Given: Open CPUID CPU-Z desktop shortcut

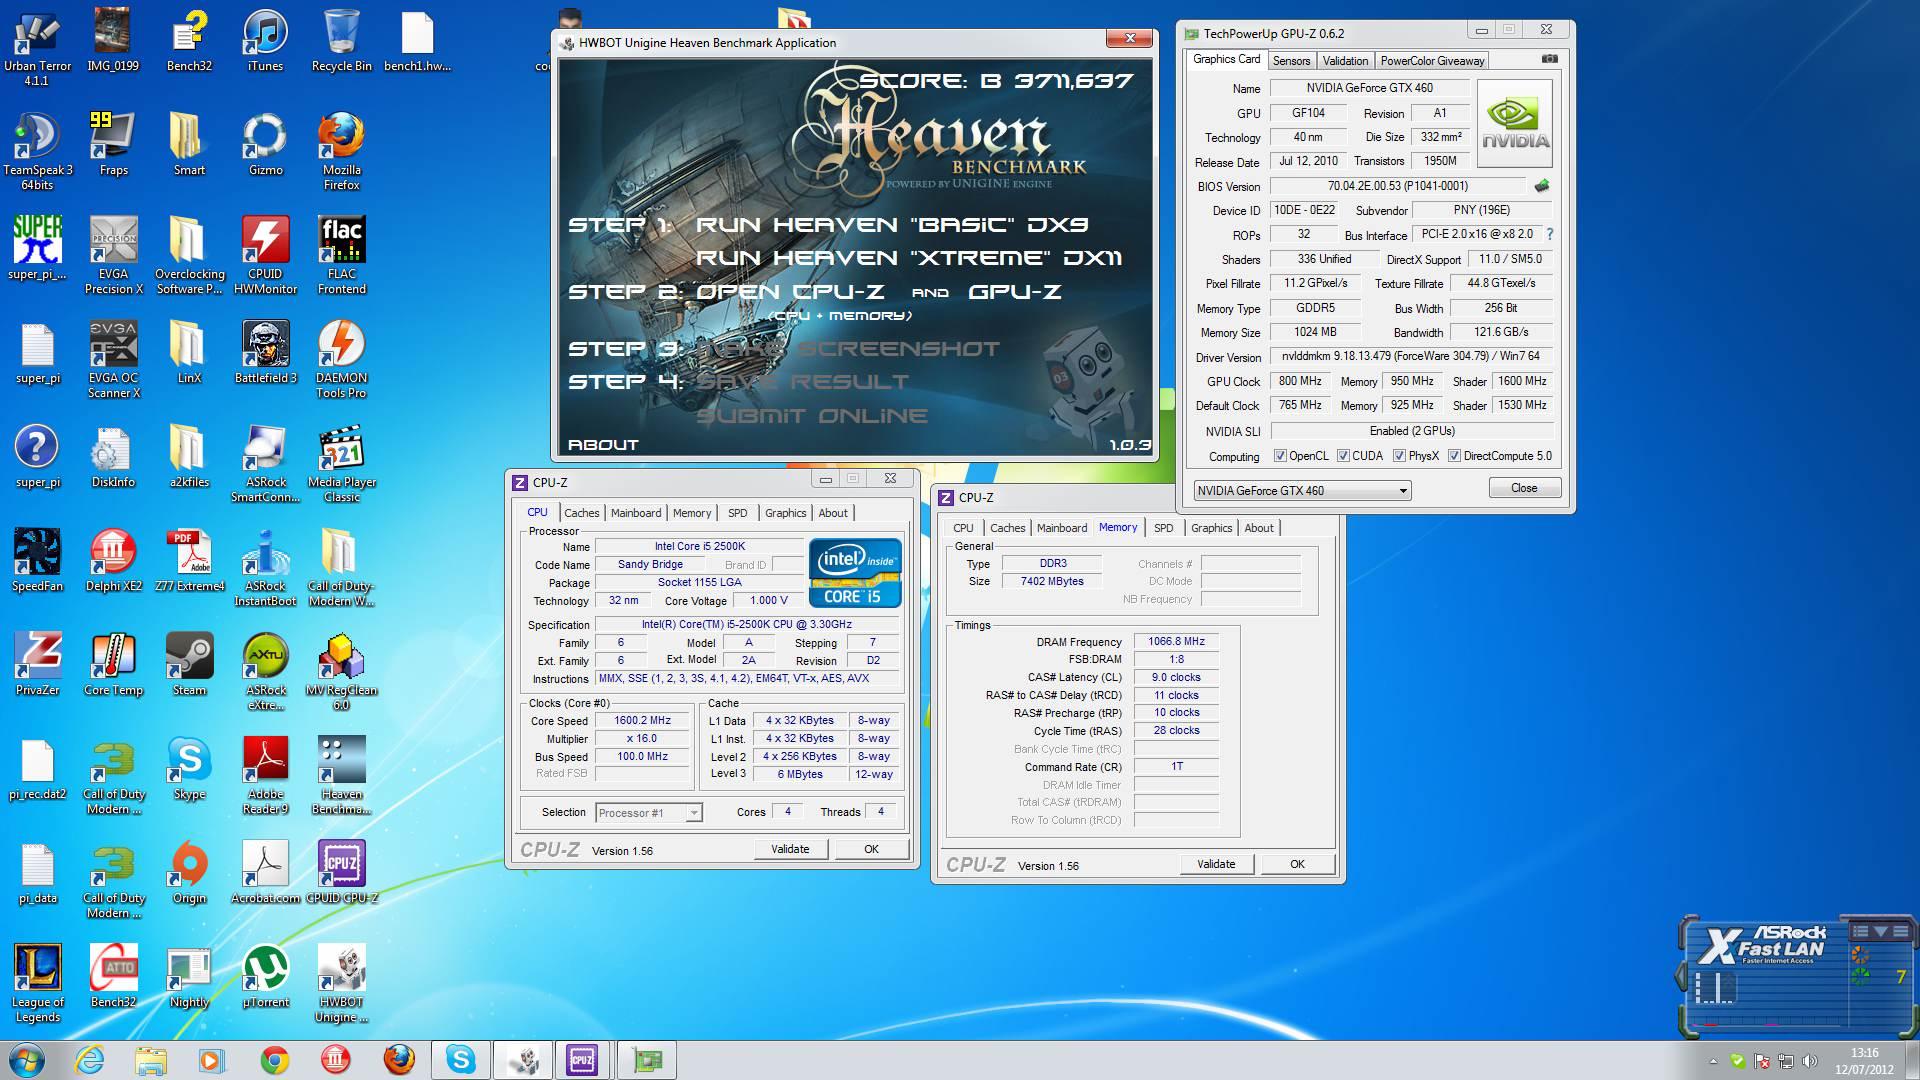Looking at the screenshot, I should point(341,873).
